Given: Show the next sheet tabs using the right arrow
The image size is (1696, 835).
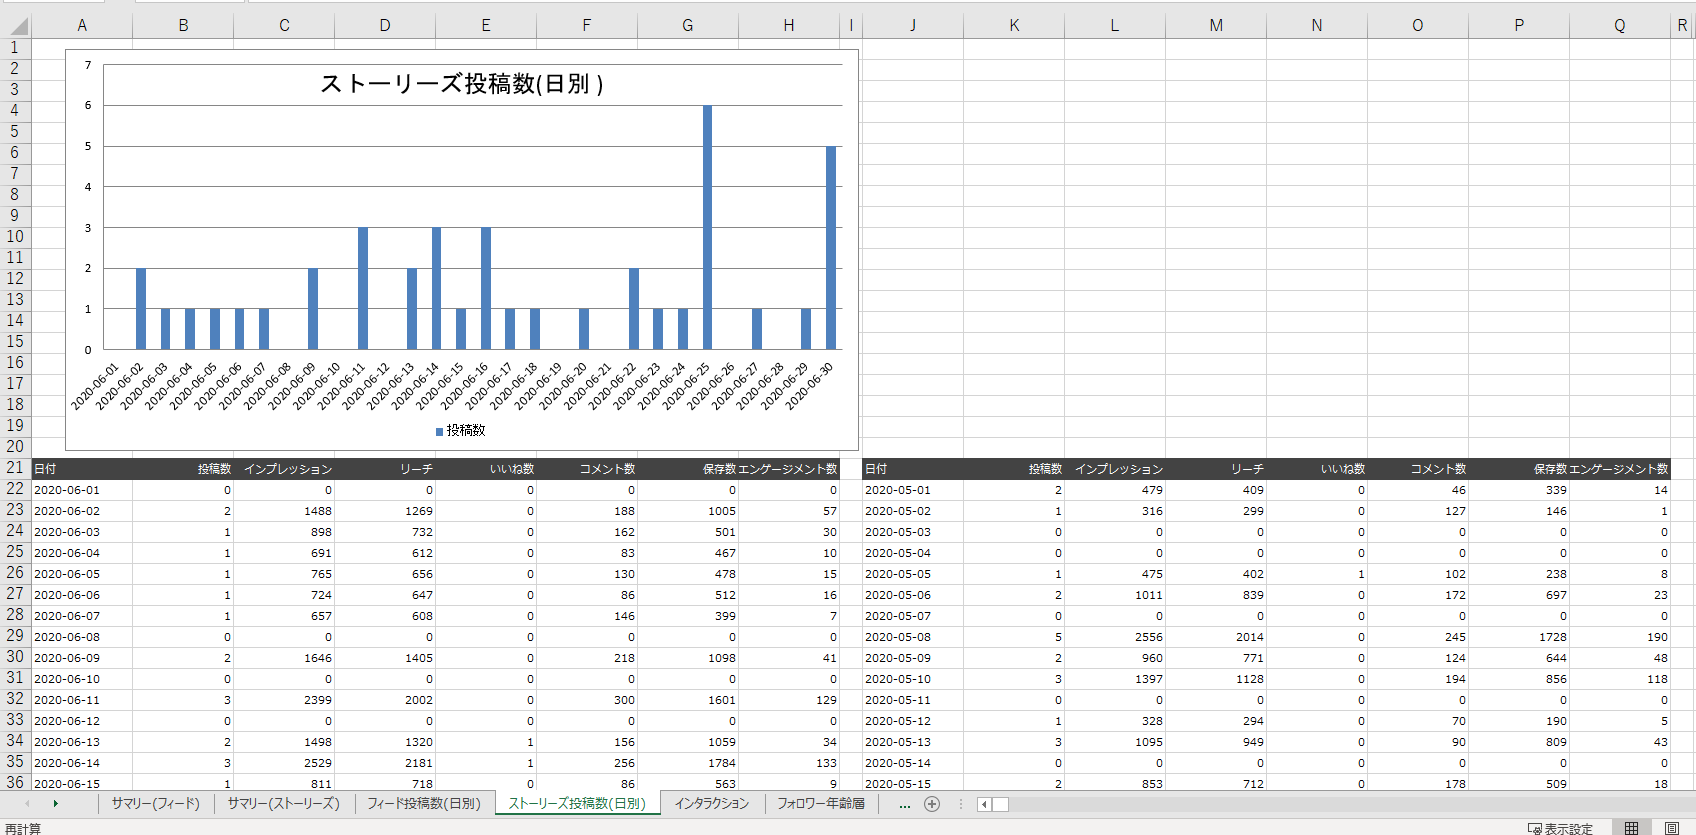Looking at the screenshot, I should (x=56, y=804).
